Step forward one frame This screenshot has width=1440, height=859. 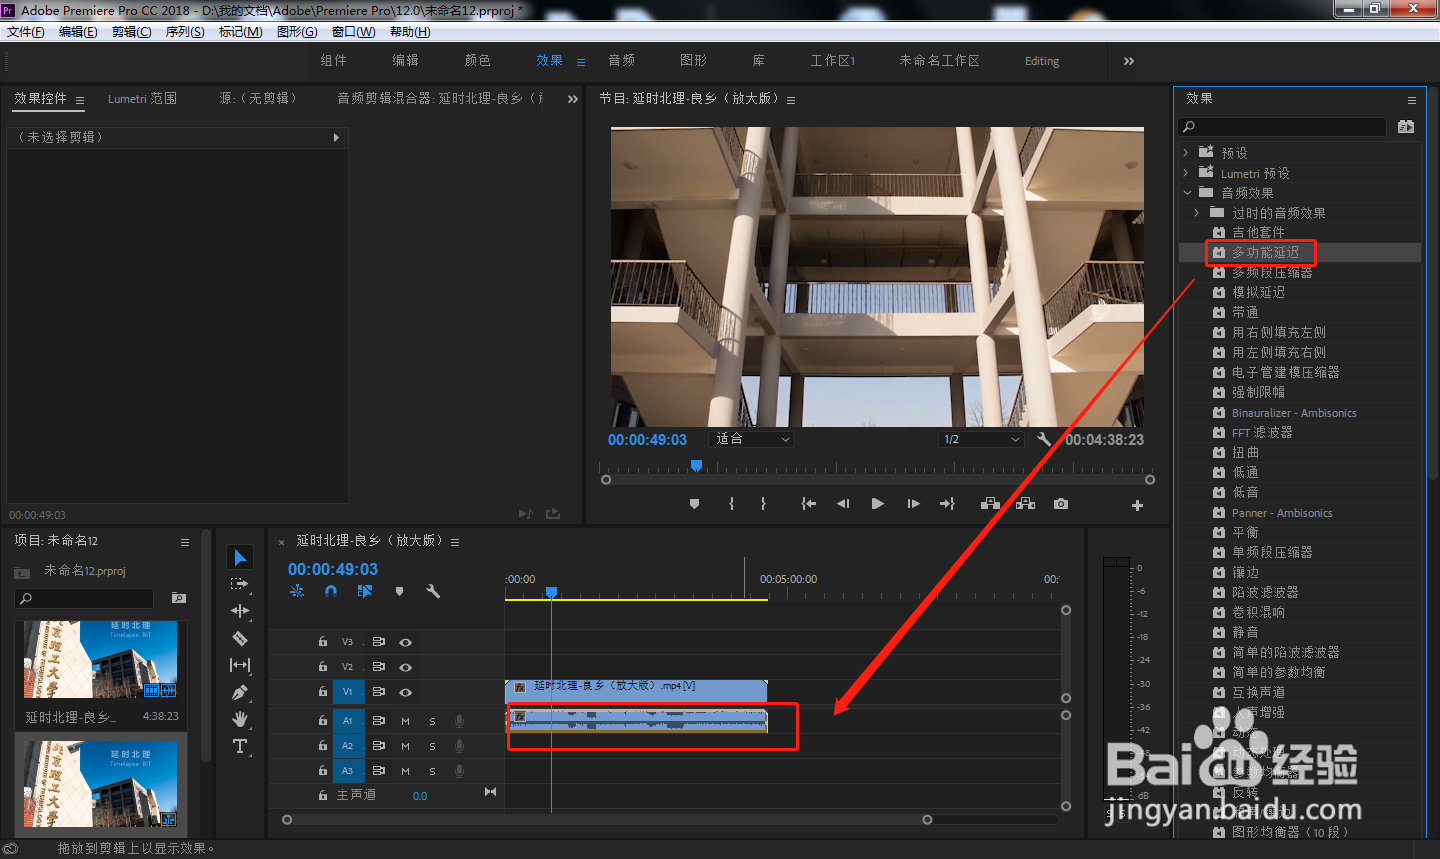[x=913, y=504]
